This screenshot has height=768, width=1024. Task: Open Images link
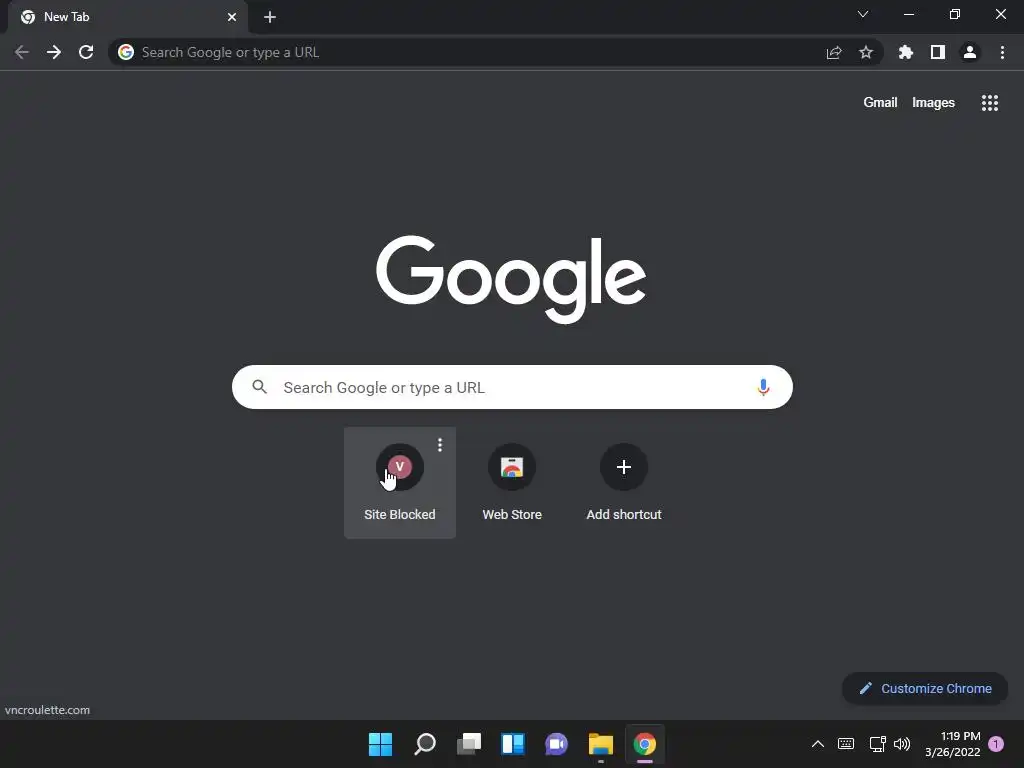[933, 103]
